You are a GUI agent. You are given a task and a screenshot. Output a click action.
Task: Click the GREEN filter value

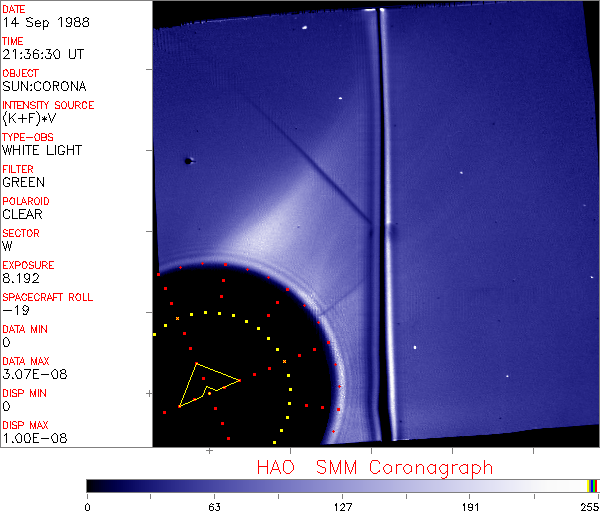click(x=23, y=182)
